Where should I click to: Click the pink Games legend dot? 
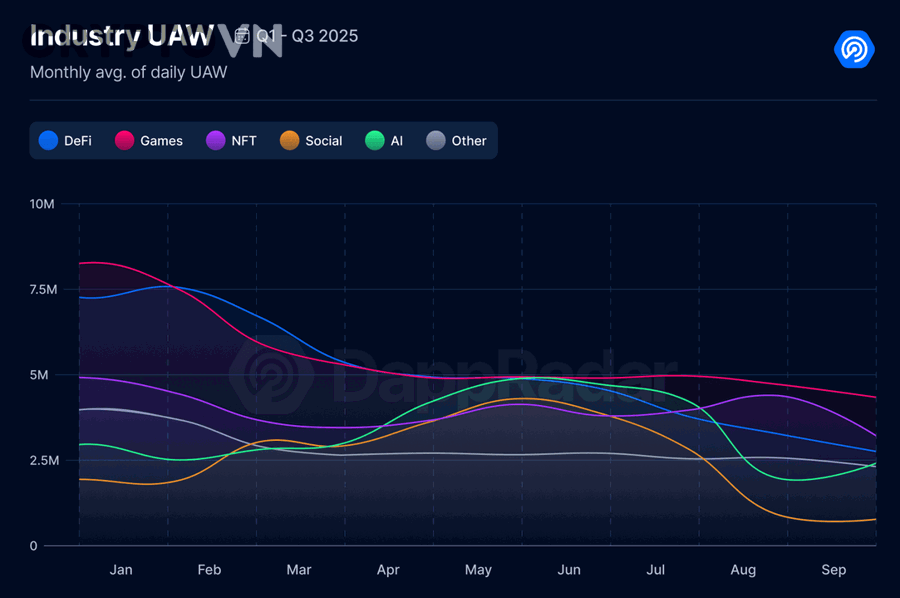point(125,141)
